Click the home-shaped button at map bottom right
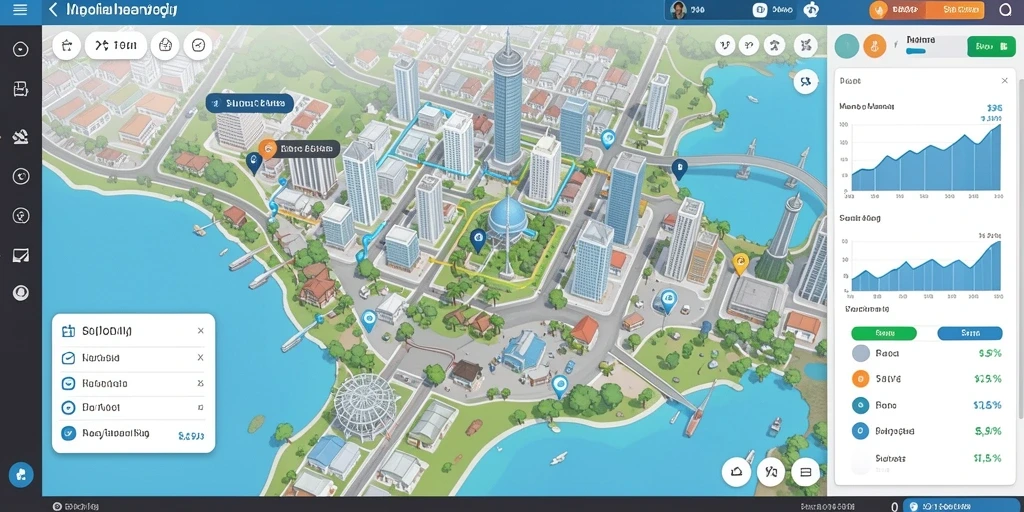1024x512 pixels. coord(737,472)
